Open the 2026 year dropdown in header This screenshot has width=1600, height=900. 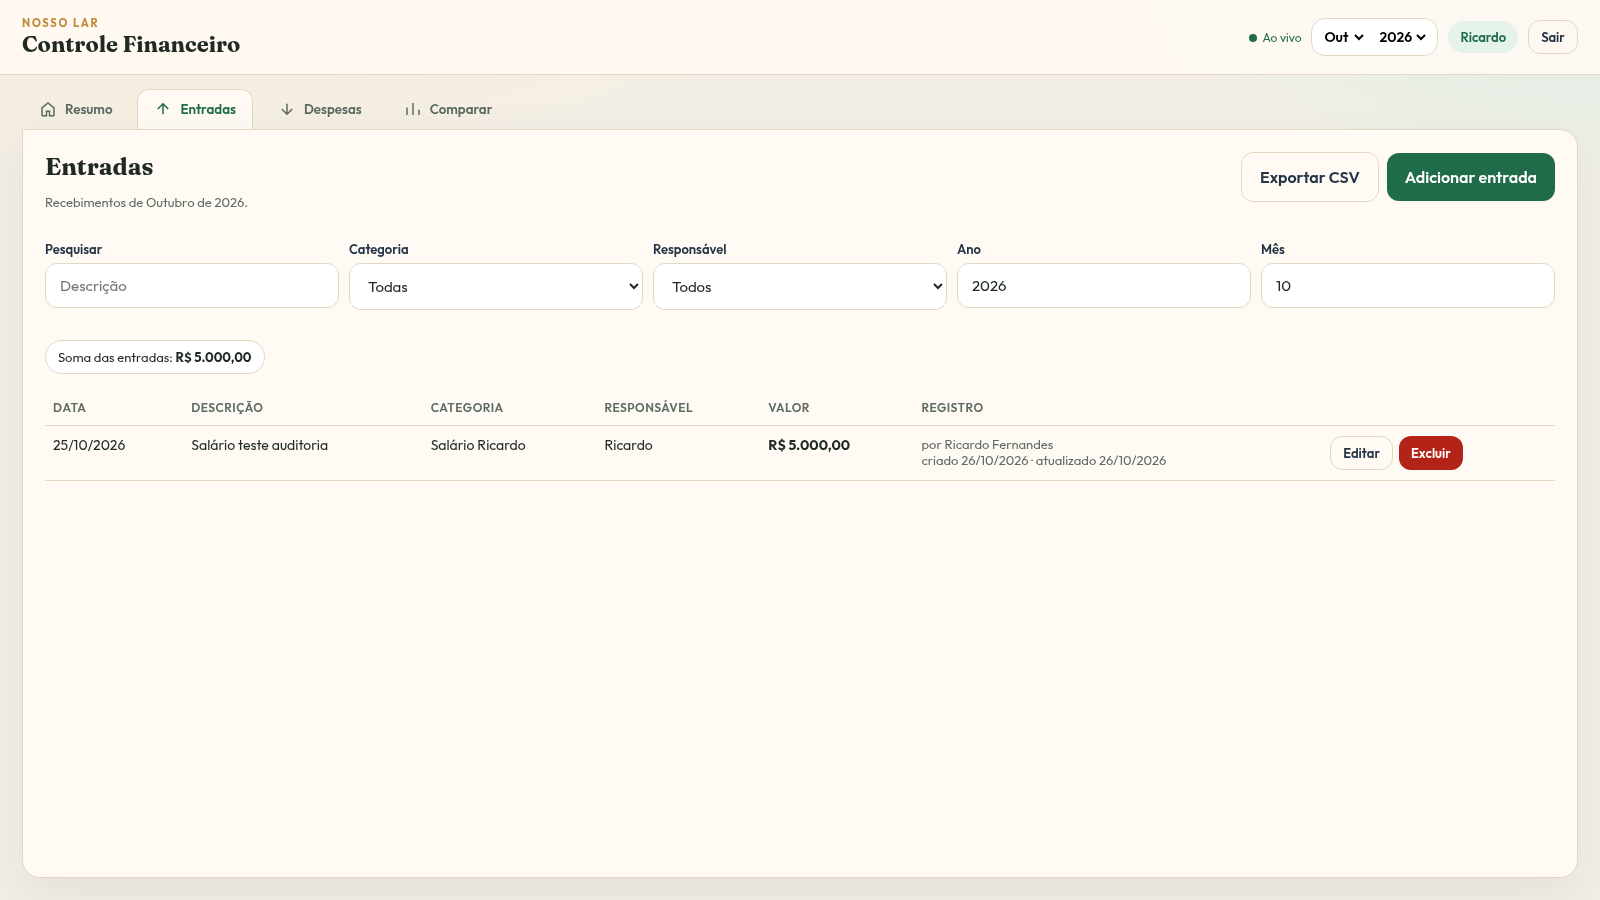(1402, 37)
